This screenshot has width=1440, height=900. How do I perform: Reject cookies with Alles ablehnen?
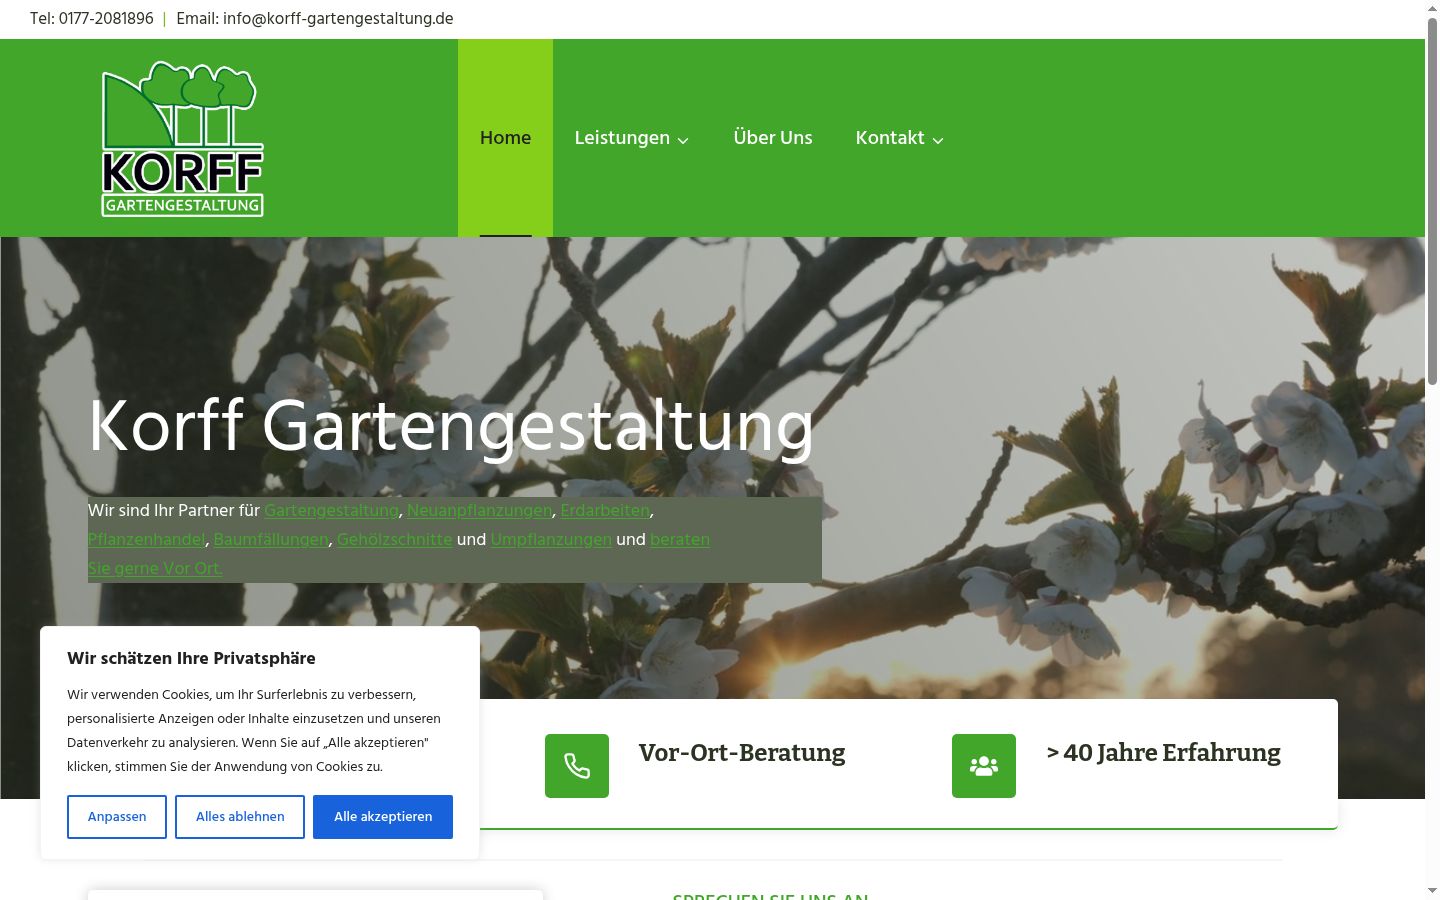(240, 817)
